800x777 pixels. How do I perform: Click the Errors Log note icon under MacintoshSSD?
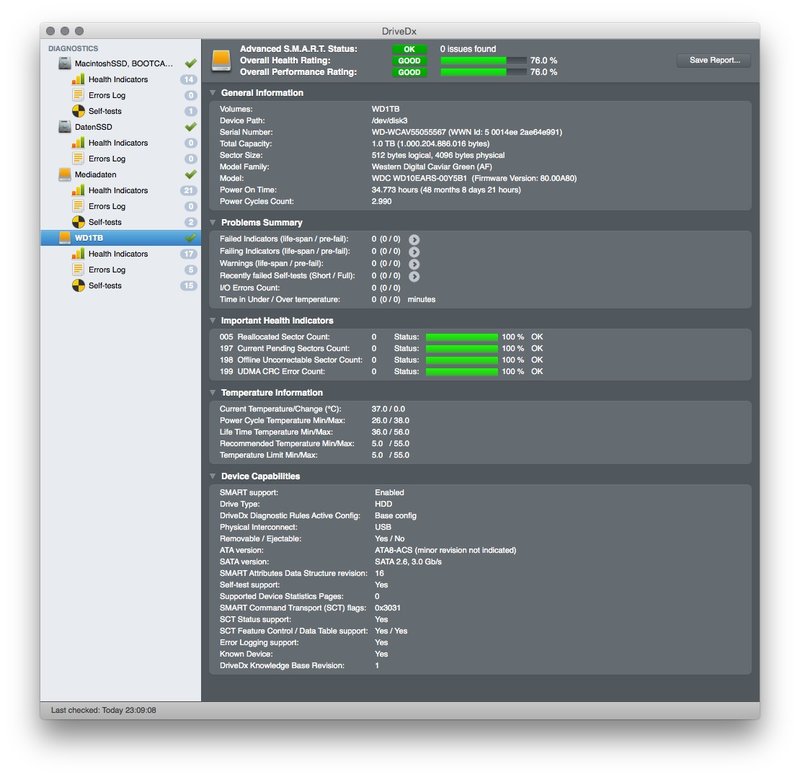78,95
